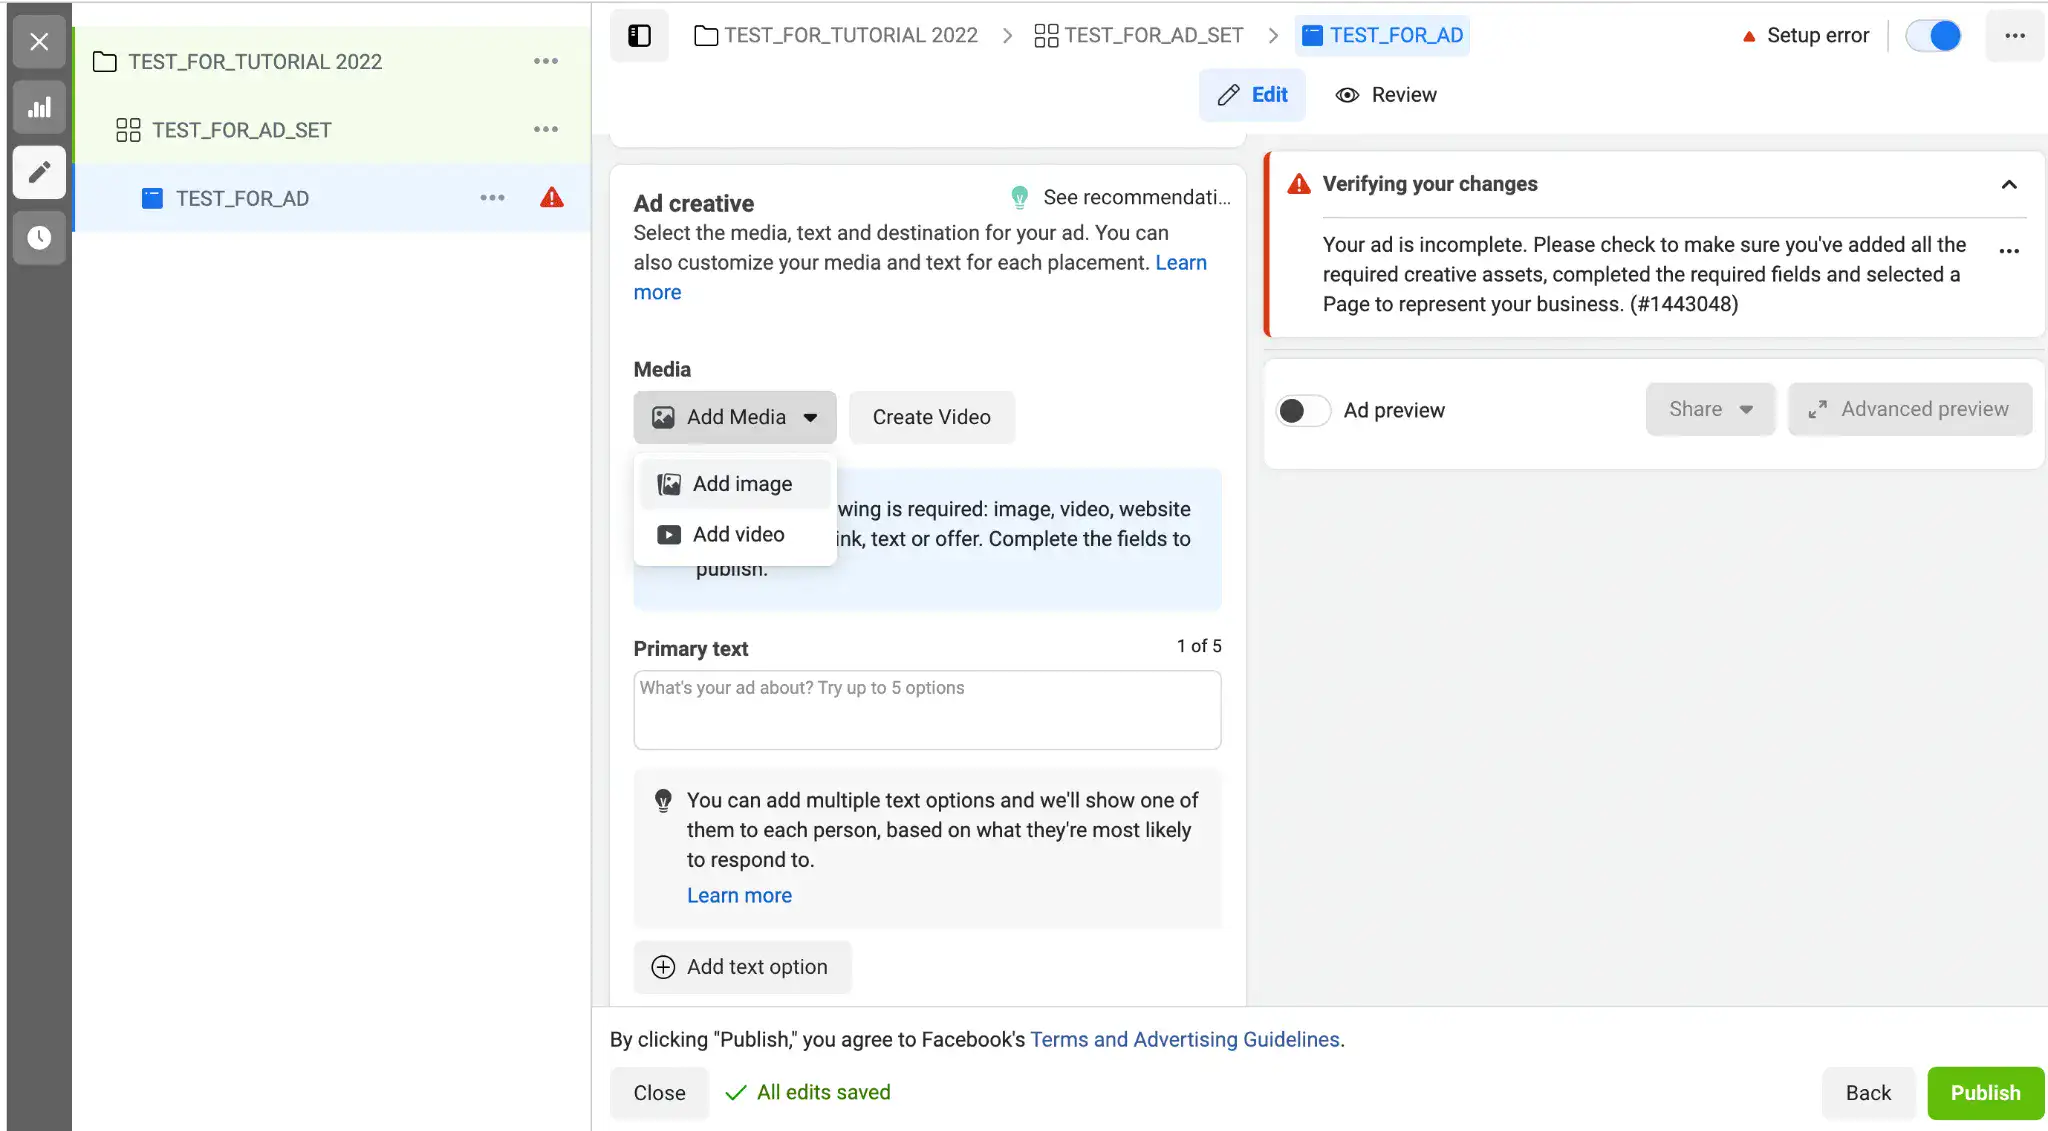Toggle the left panel layout icon
Image resolution: width=2048 pixels, height=1131 pixels.
coord(639,36)
